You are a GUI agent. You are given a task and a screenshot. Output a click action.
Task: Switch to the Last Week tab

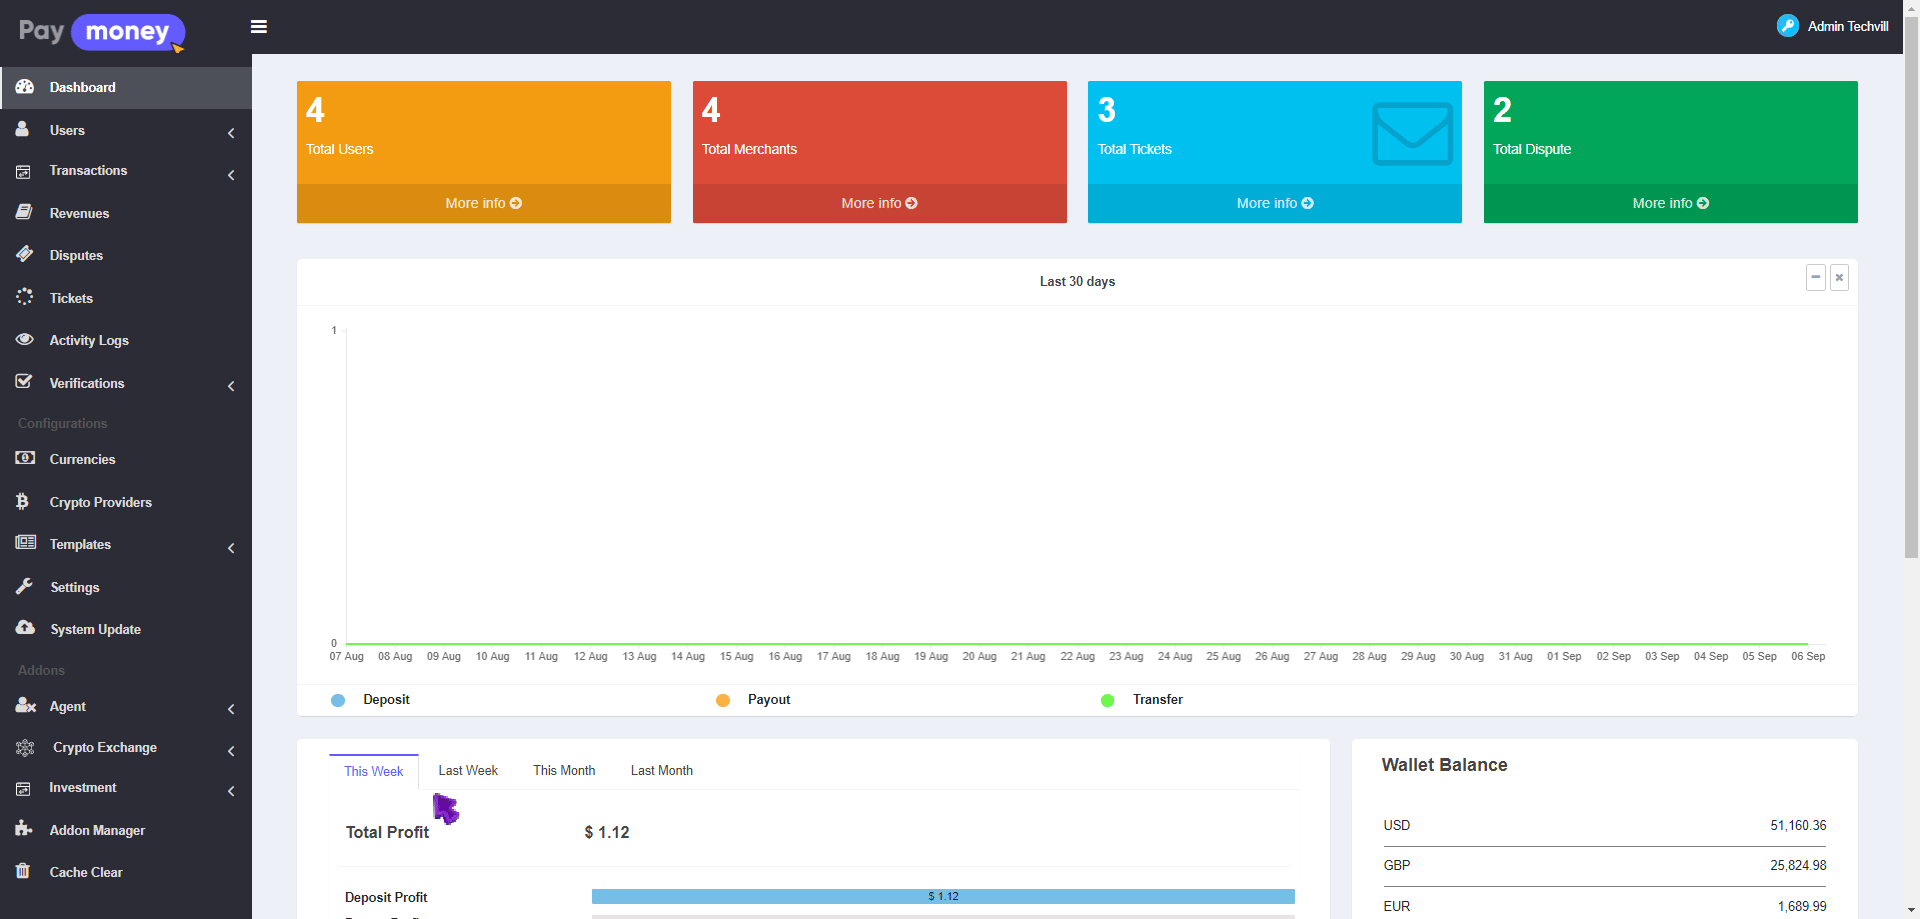click(467, 771)
